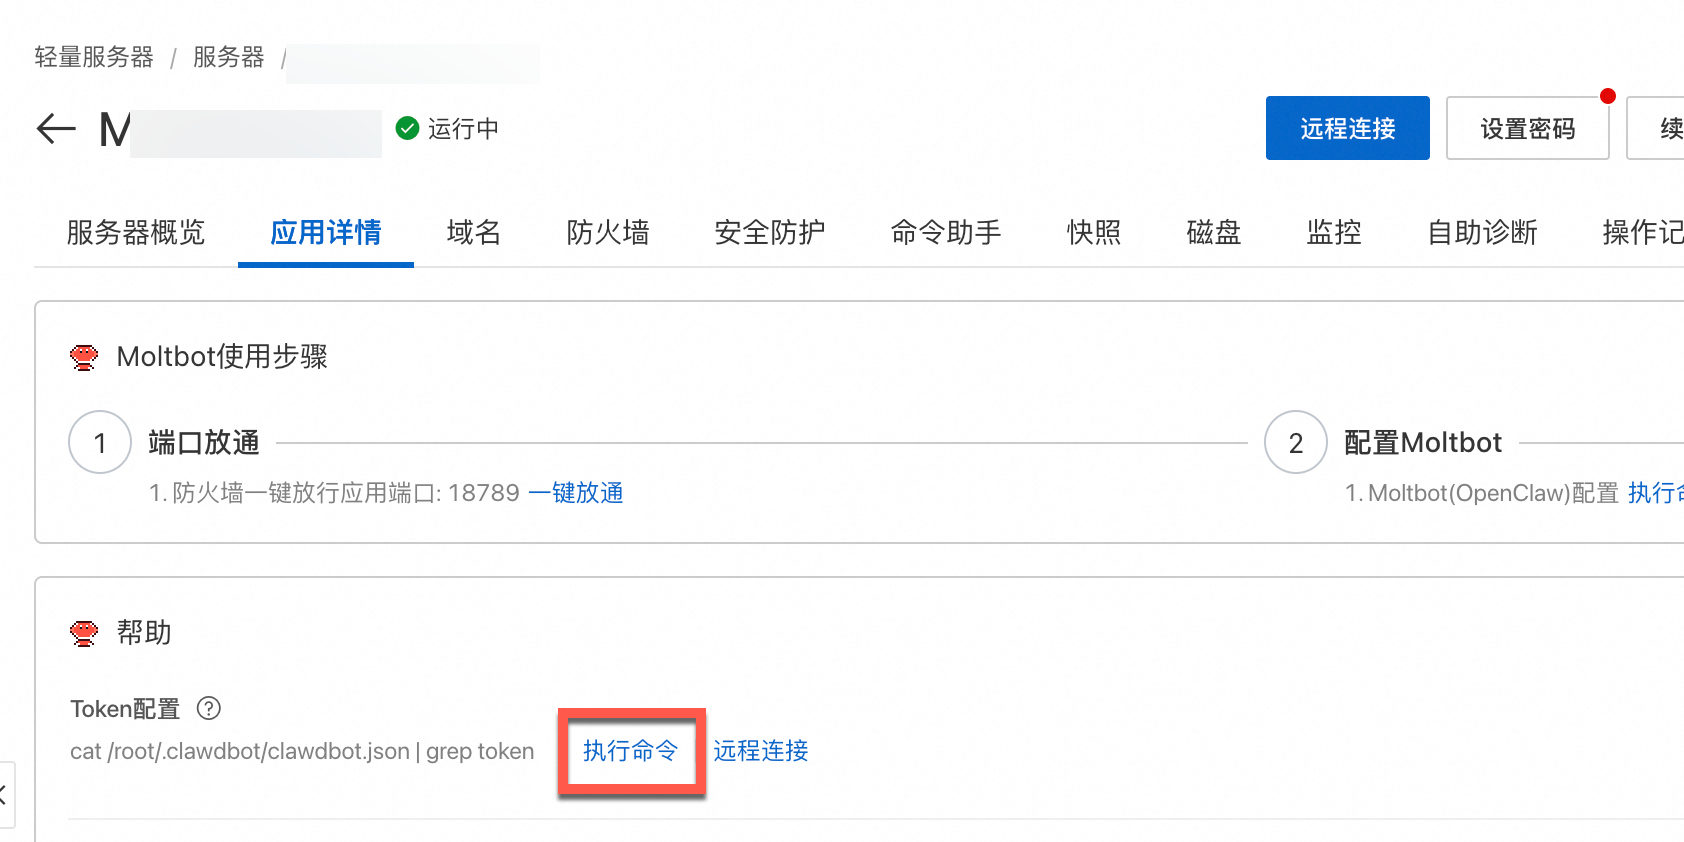
Task: Expand the collapsed side panel arrow
Action: [5, 795]
